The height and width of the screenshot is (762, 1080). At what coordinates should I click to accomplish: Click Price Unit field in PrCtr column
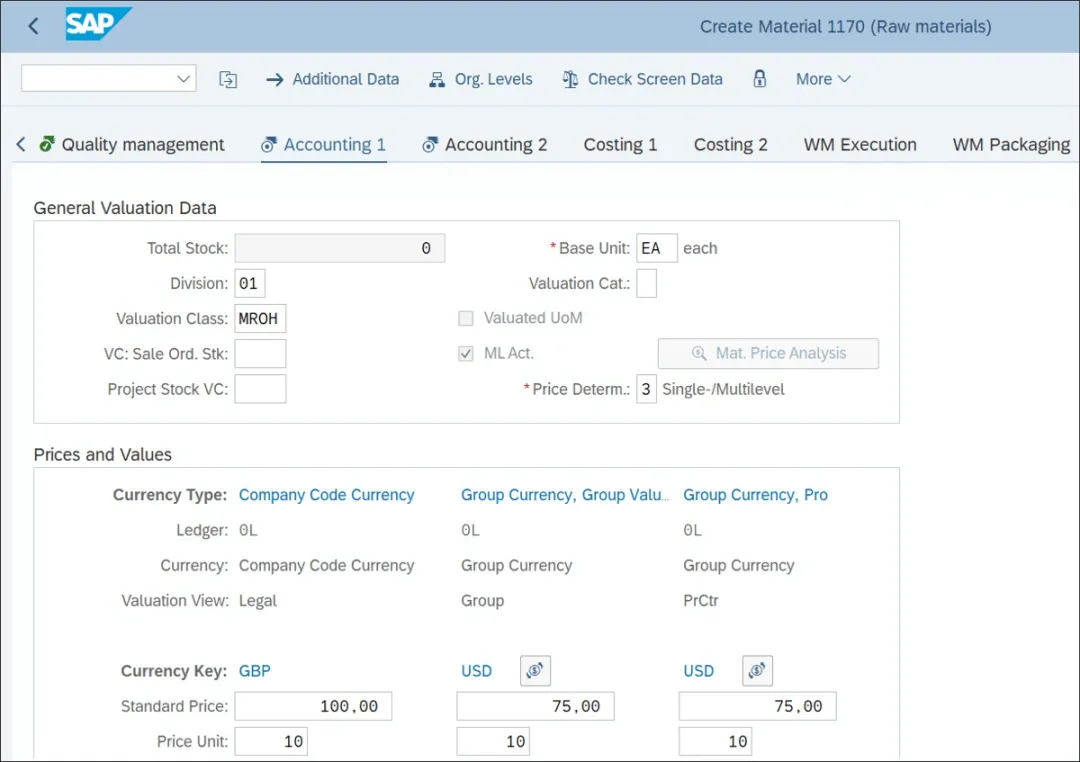click(x=716, y=741)
